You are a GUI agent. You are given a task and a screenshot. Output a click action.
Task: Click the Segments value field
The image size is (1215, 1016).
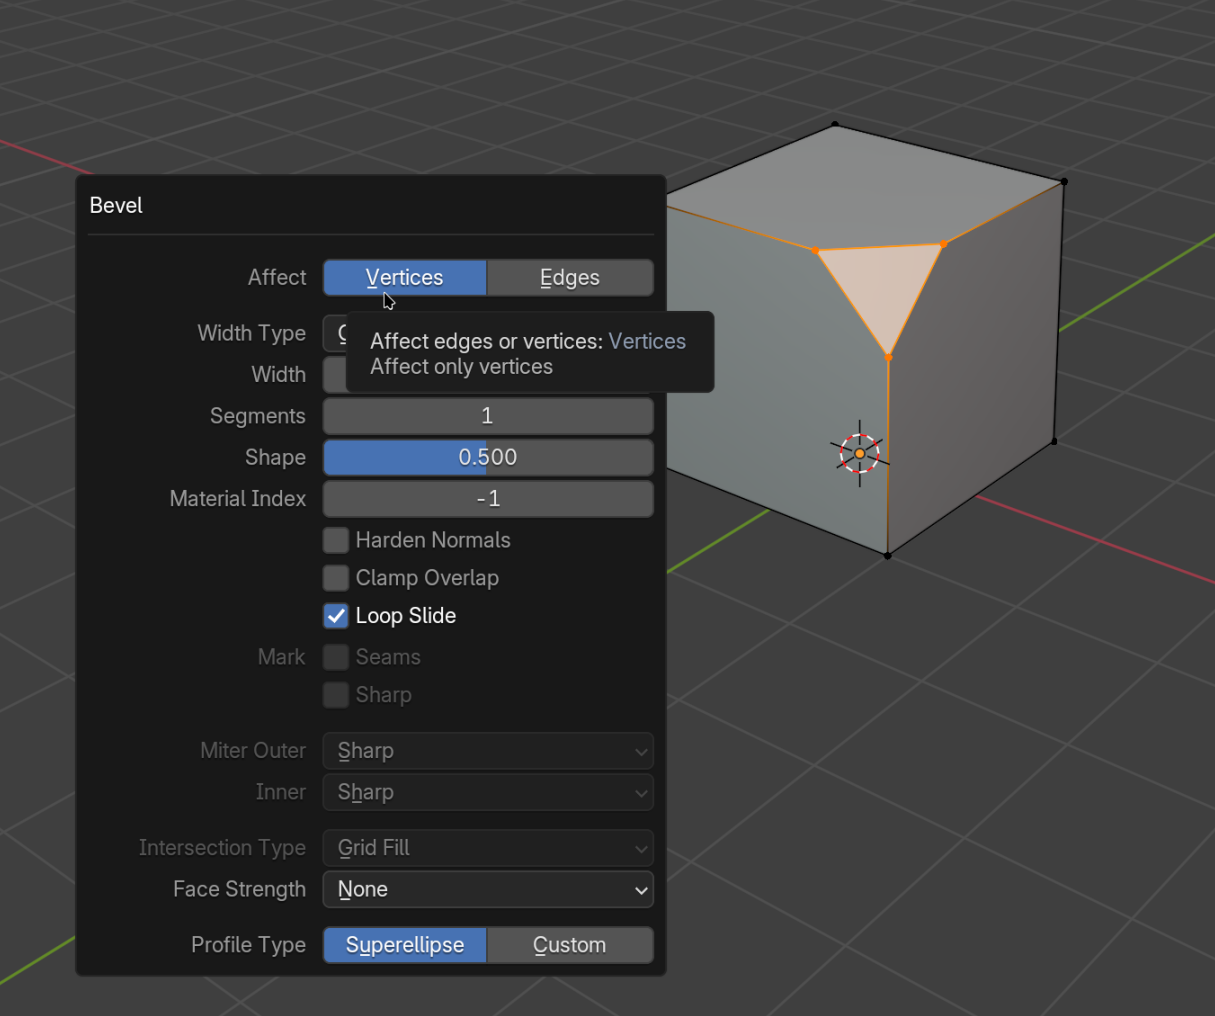[x=488, y=416]
